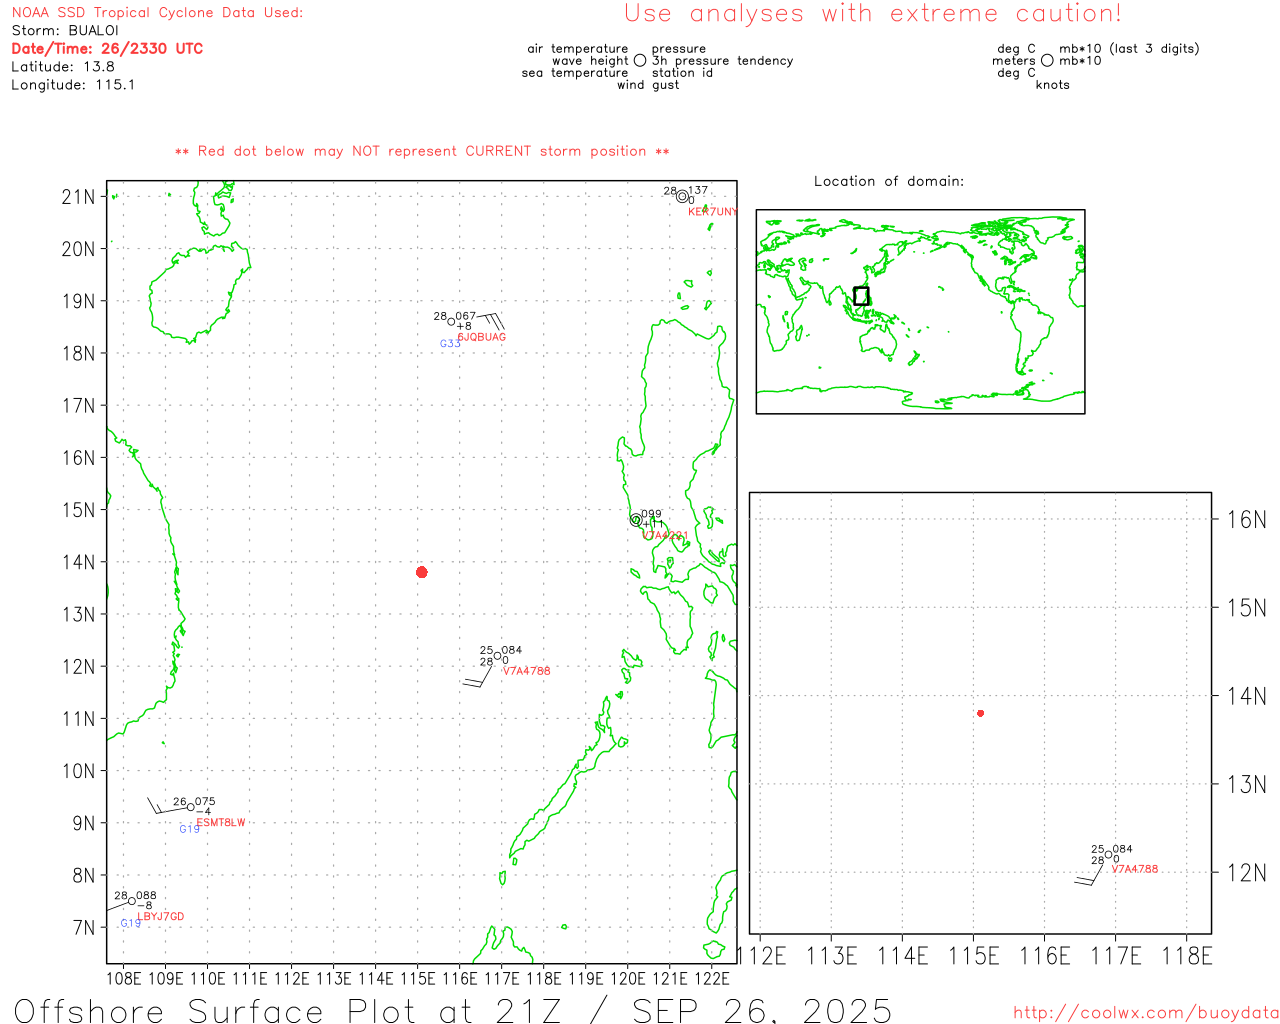Screen dimensions: 1280x1024
Task: Click the 'sea temperature' legend label
Action: point(575,73)
